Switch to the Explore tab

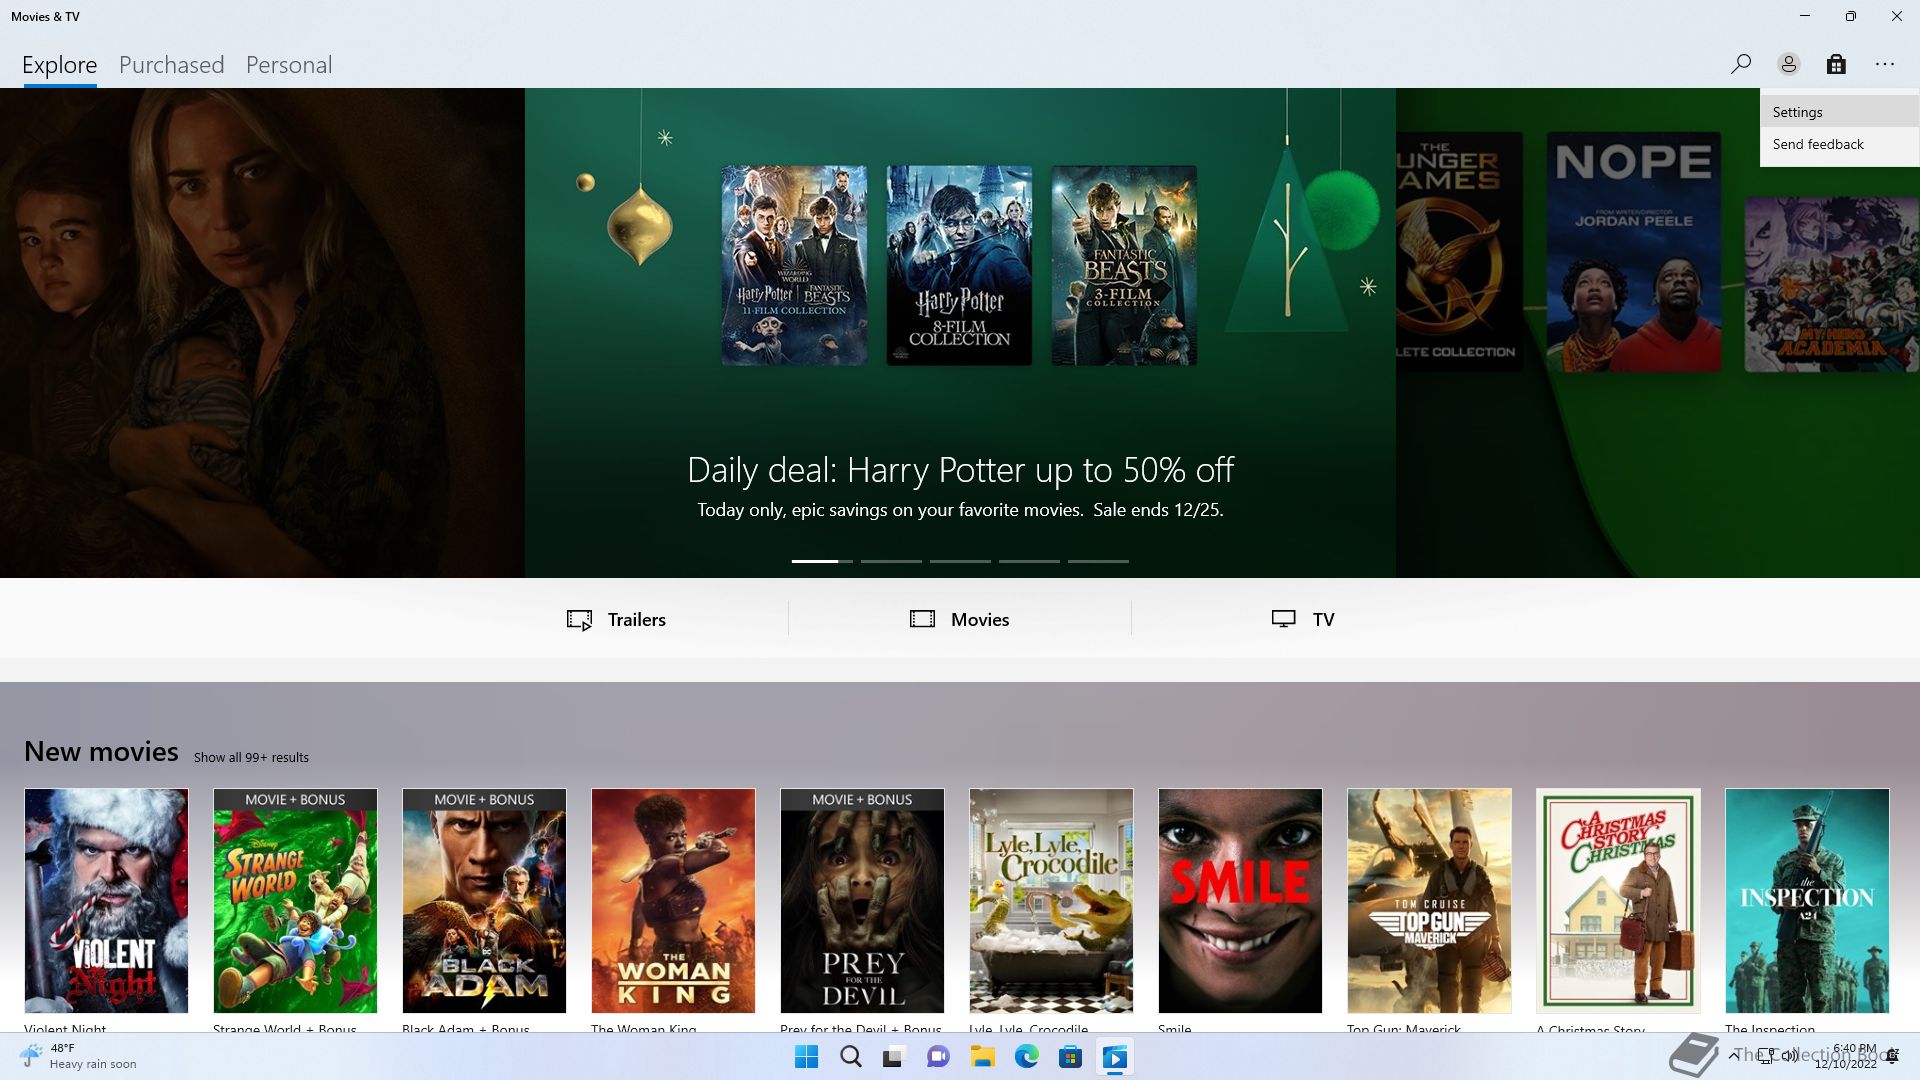point(59,65)
